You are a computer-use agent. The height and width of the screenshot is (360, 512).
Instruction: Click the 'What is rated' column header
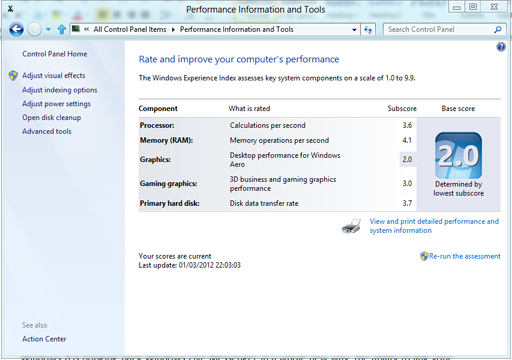[x=249, y=109]
